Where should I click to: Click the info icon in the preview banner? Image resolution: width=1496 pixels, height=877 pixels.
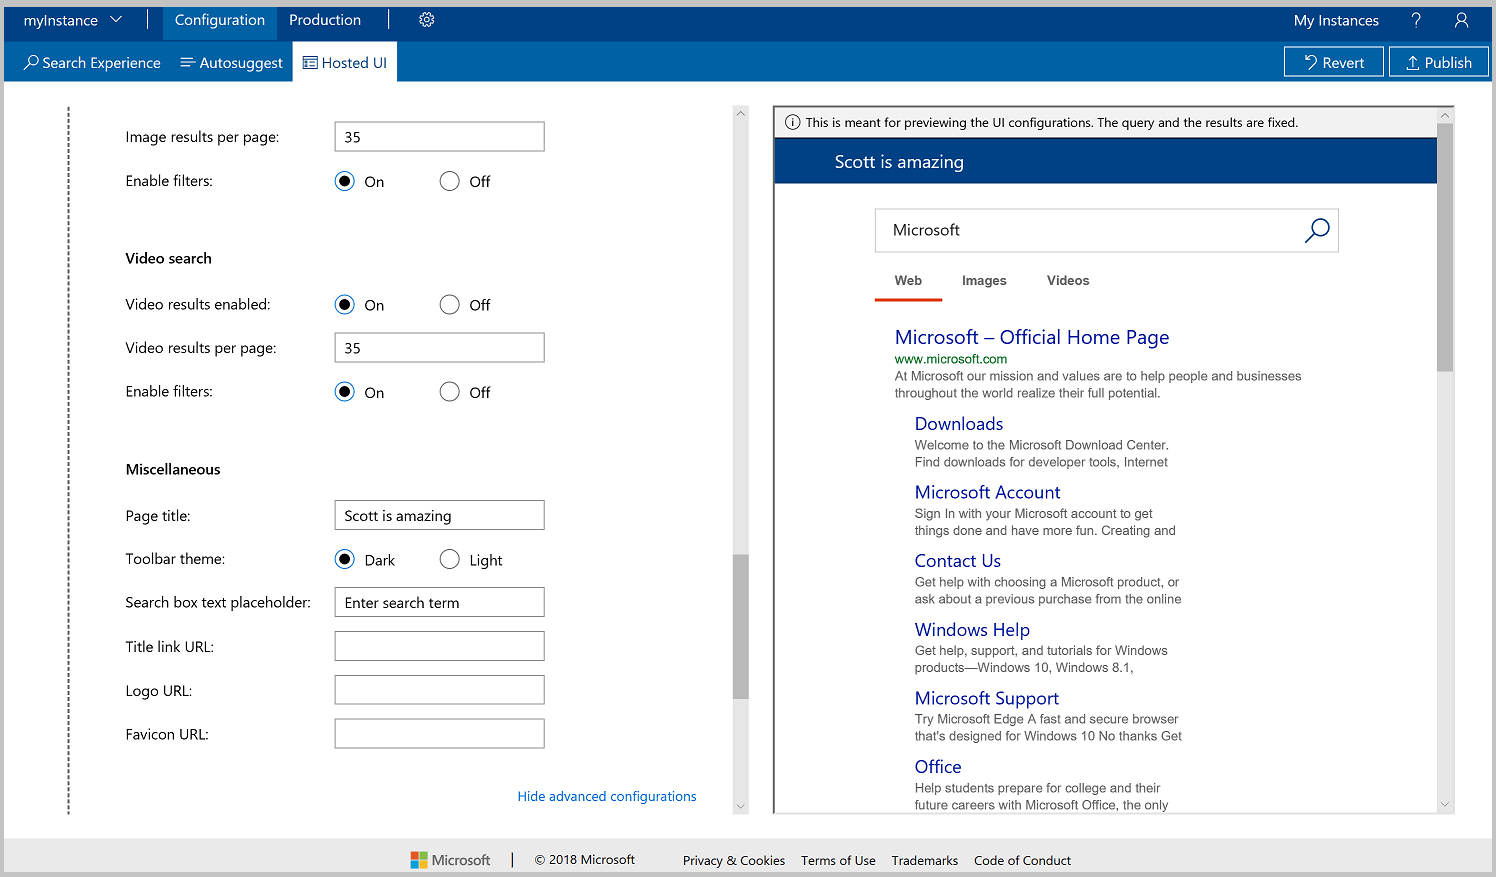(792, 121)
